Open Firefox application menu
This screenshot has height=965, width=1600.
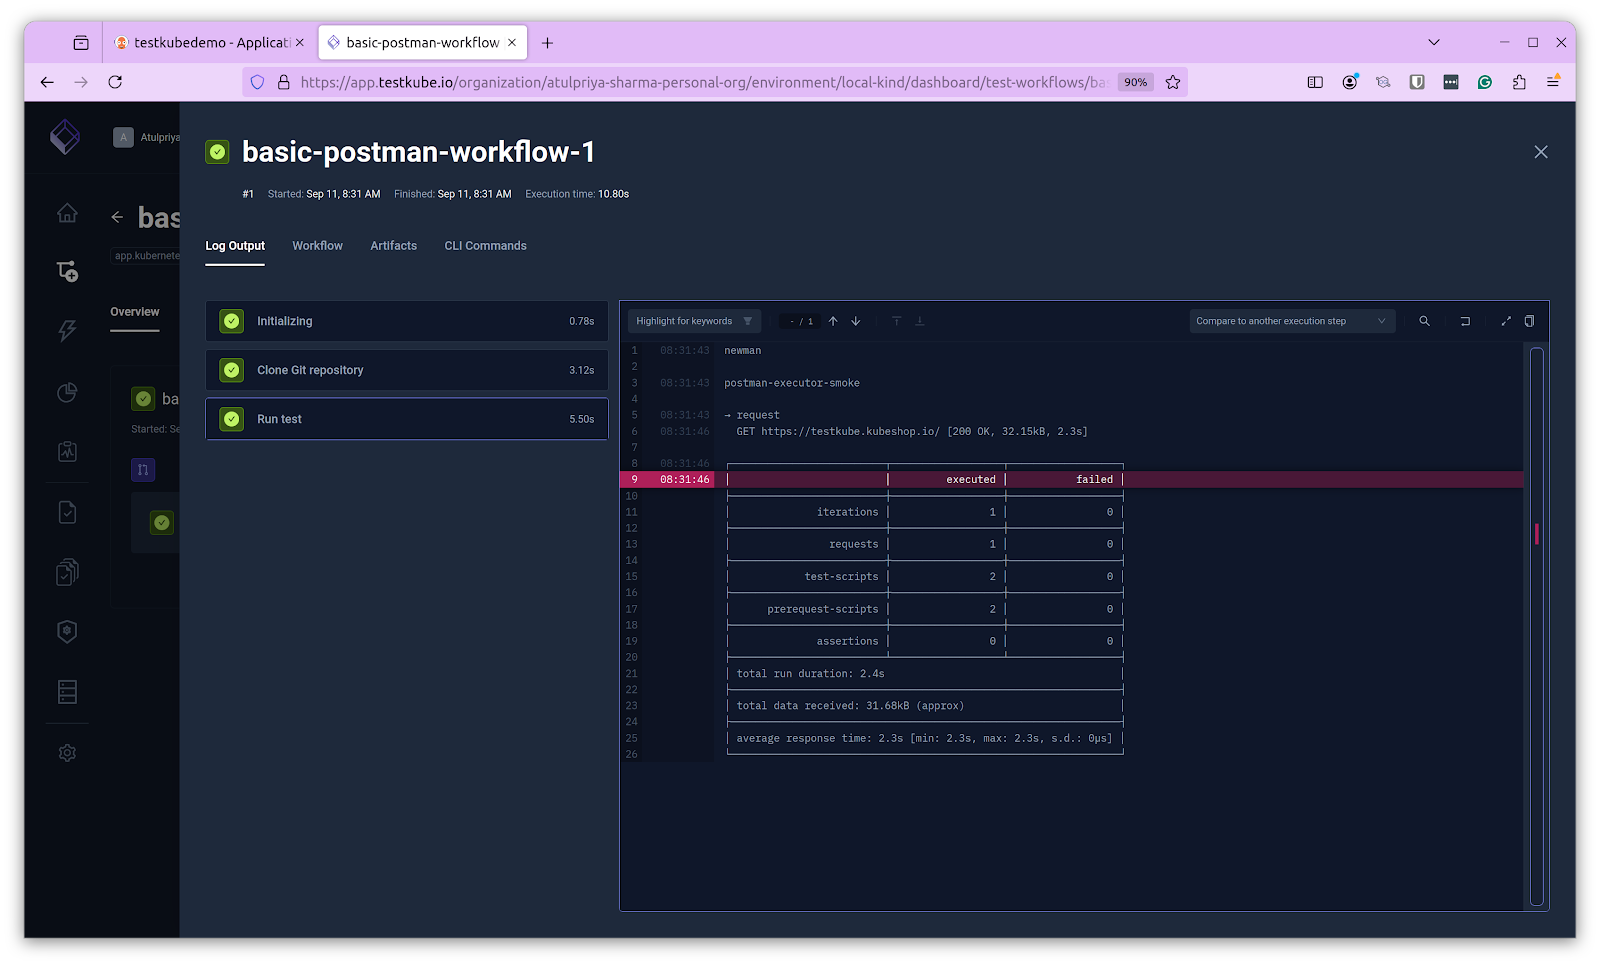point(1553,82)
